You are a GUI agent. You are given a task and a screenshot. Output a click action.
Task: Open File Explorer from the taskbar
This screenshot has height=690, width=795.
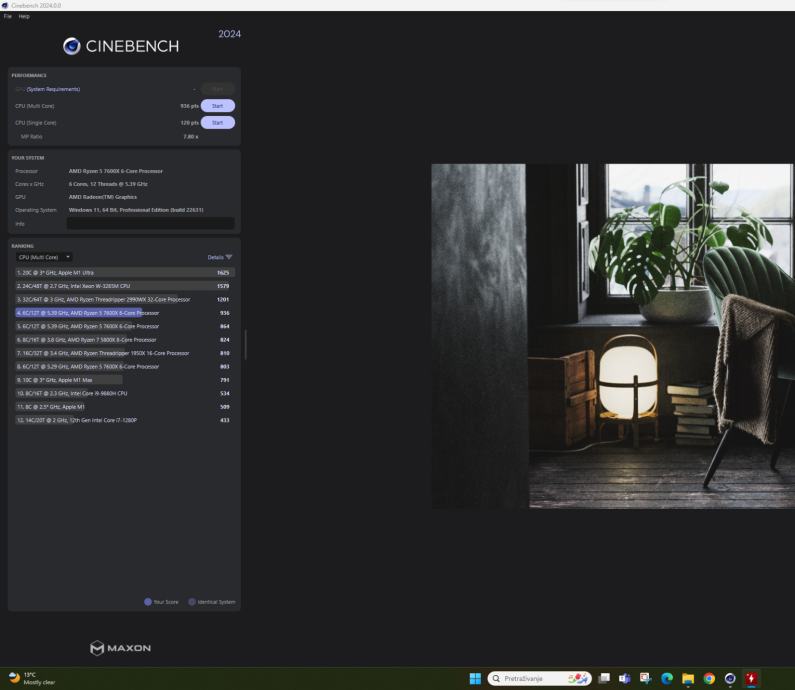pyautogui.click(x=688, y=678)
